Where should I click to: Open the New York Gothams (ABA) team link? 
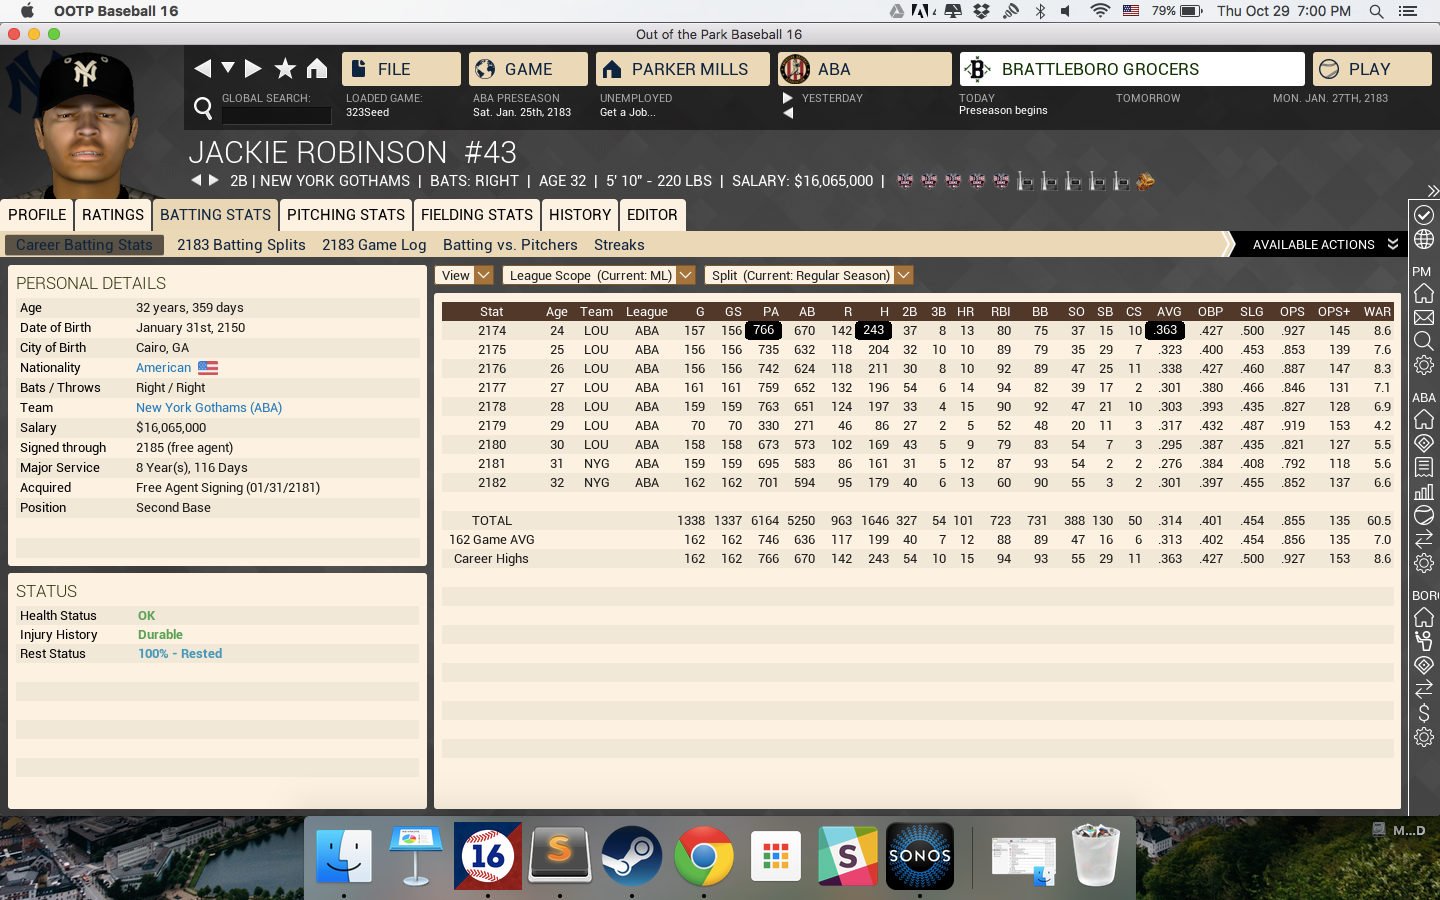point(209,408)
